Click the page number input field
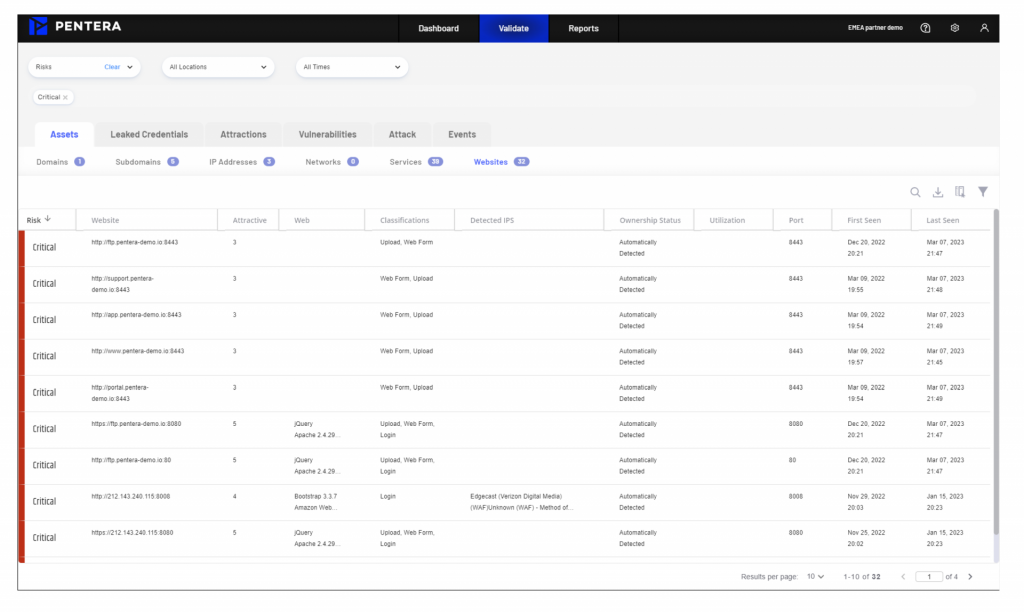The width and height of the screenshot is (1024, 612). pos(930,577)
